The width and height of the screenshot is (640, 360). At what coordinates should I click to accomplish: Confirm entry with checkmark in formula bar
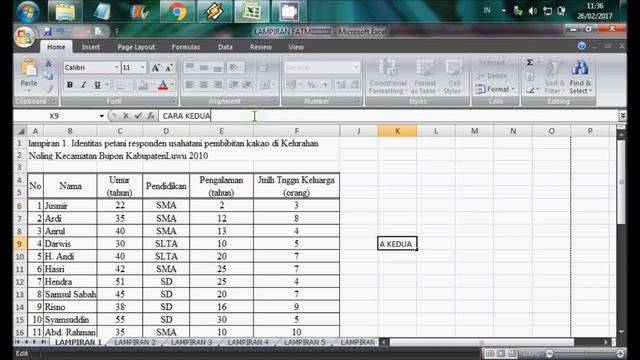coord(138,116)
